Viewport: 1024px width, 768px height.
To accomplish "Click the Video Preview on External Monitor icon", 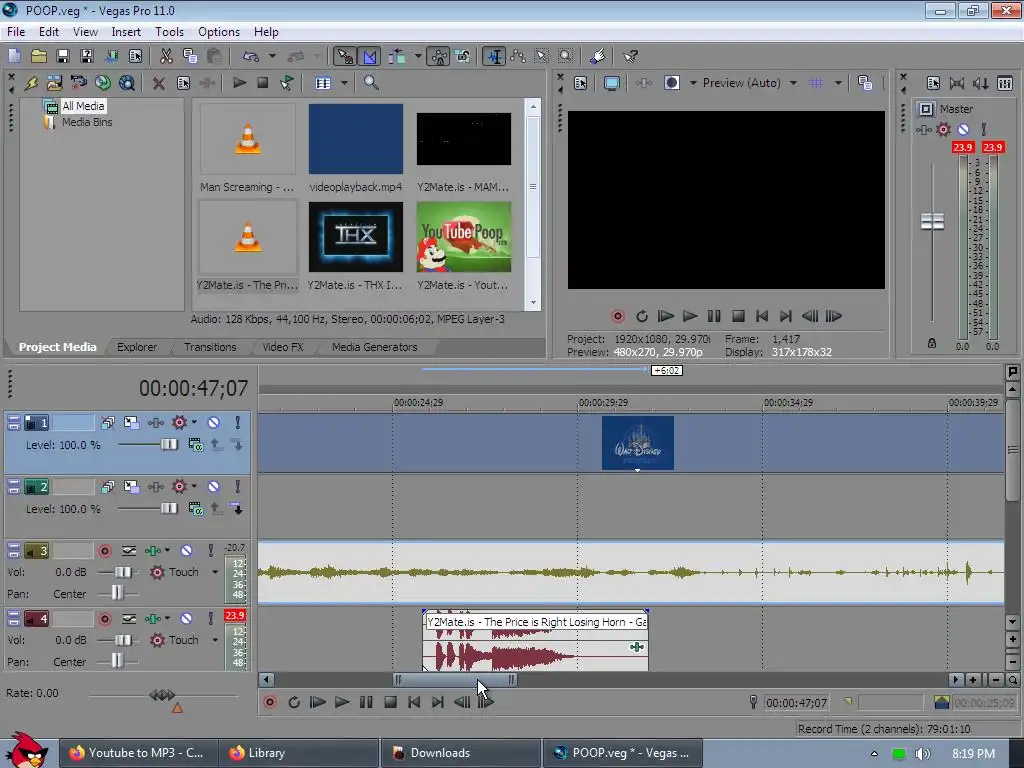I will pos(612,83).
